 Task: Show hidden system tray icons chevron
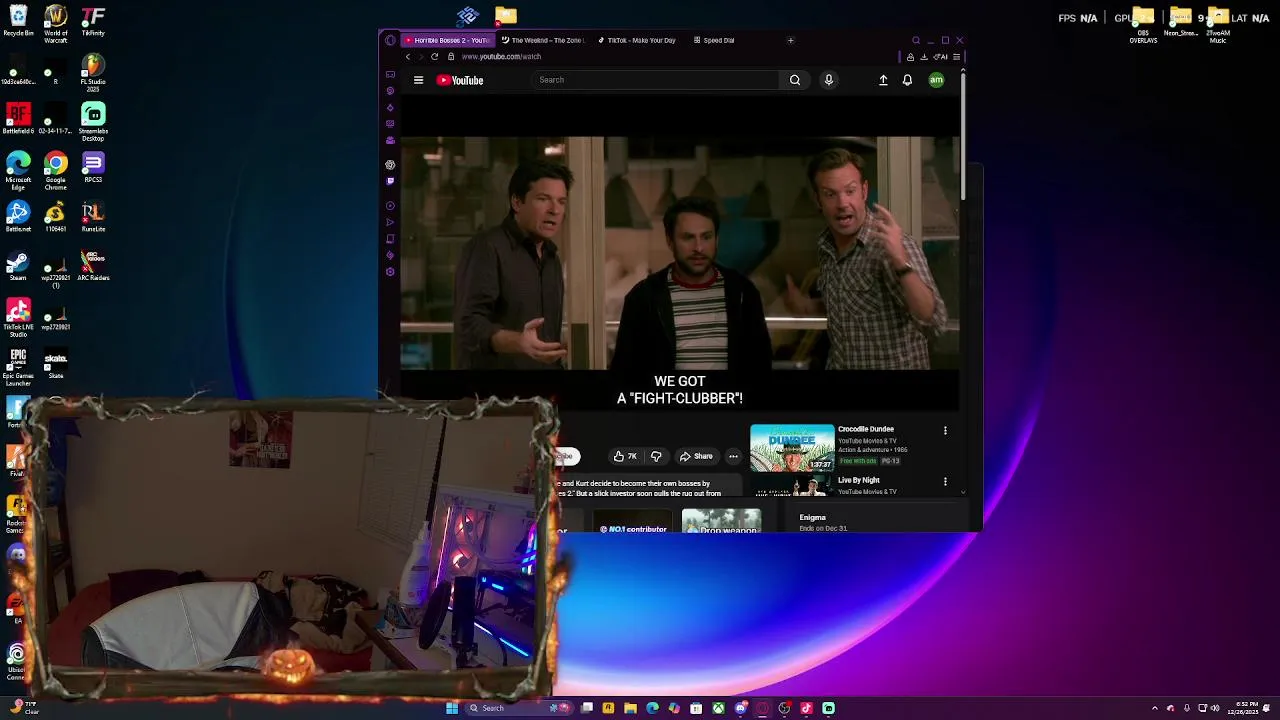click(x=1155, y=708)
